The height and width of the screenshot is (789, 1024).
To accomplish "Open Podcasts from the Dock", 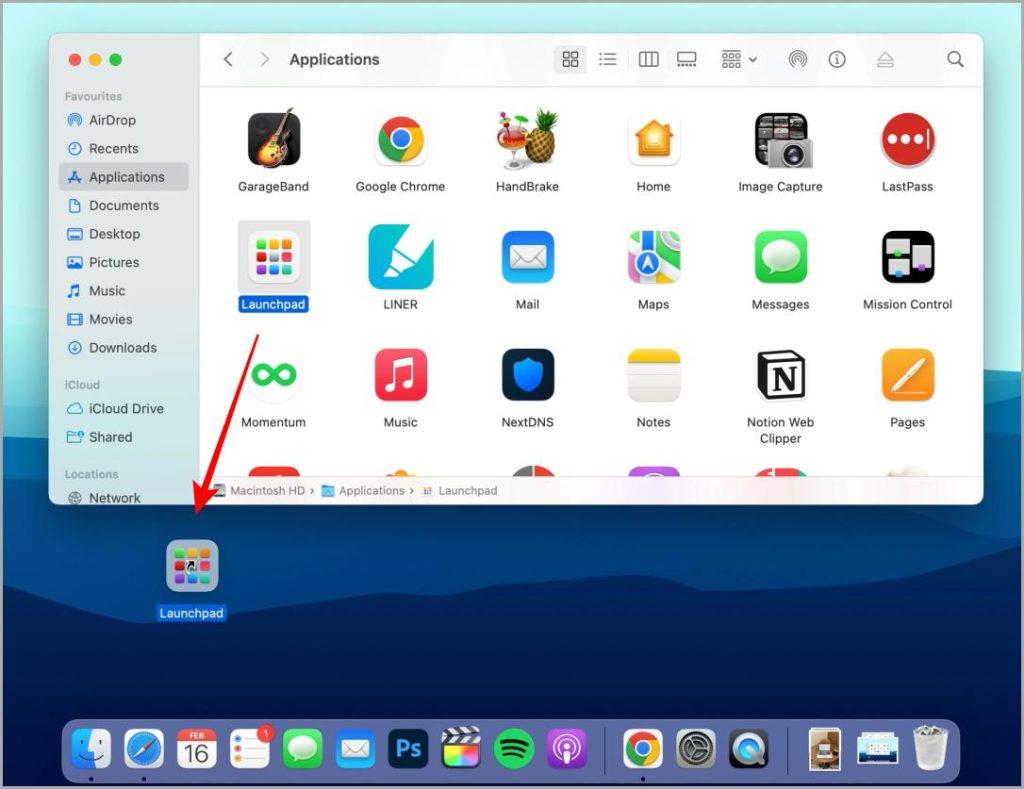I will [x=567, y=748].
